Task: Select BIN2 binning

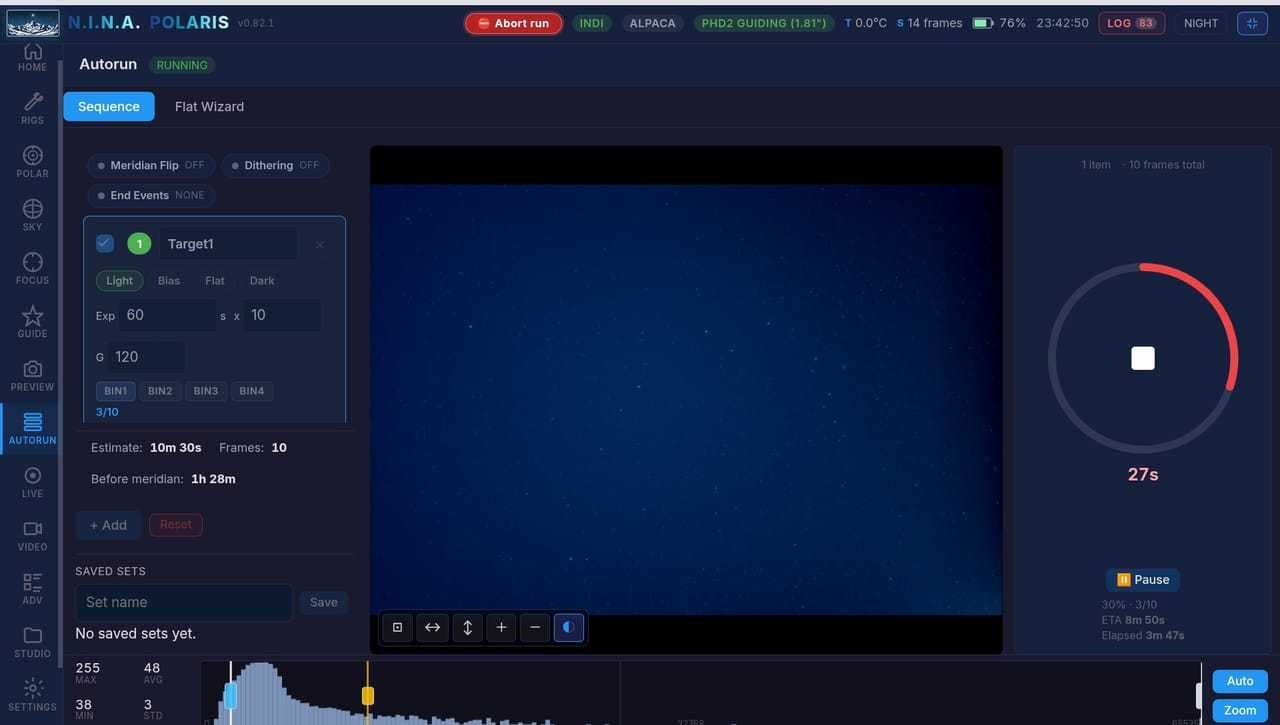Action: coord(160,391)
